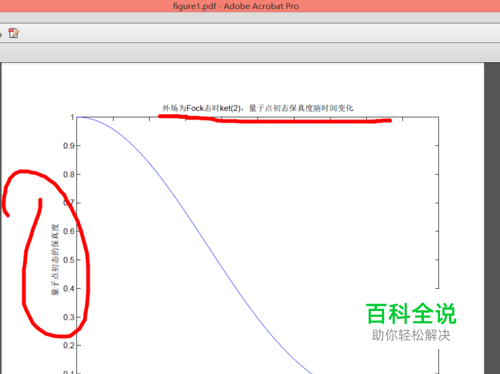This screenshot has height=374, width=500.
Task: Select the plot title containing 'Fock' and 'ket(2)'
Action: (257, 108)
